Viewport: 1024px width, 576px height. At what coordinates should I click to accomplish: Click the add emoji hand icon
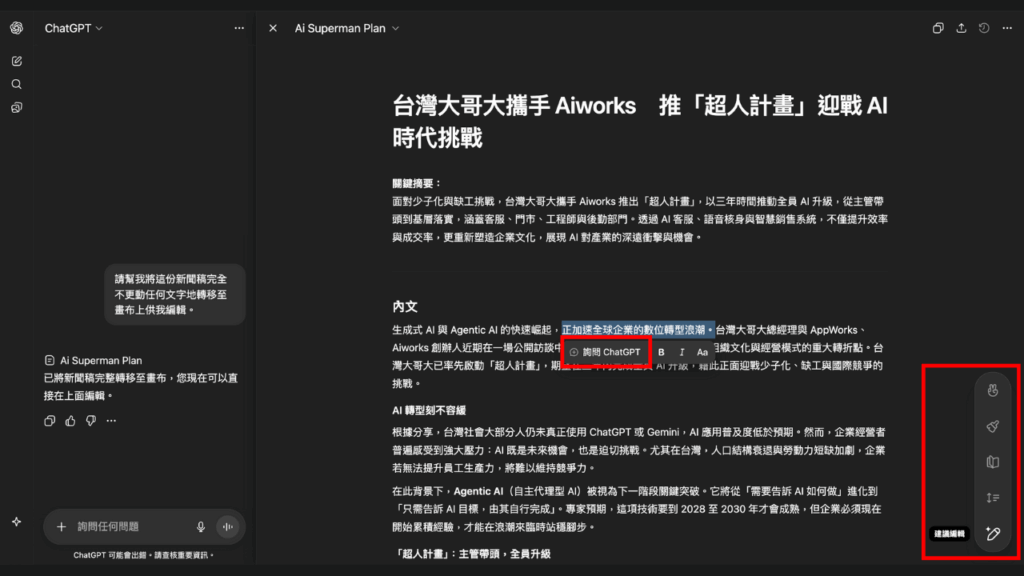pyautogui.click(x=994, y=389)
